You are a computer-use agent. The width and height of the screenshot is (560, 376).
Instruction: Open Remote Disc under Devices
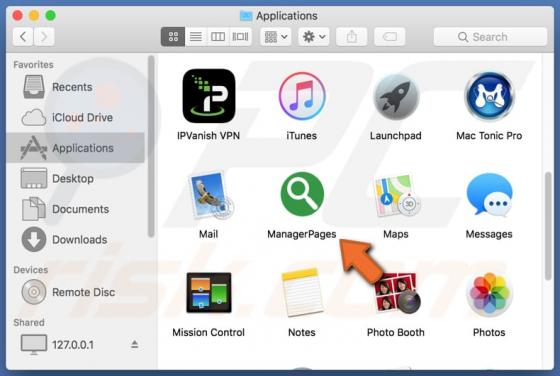(75, 292)
